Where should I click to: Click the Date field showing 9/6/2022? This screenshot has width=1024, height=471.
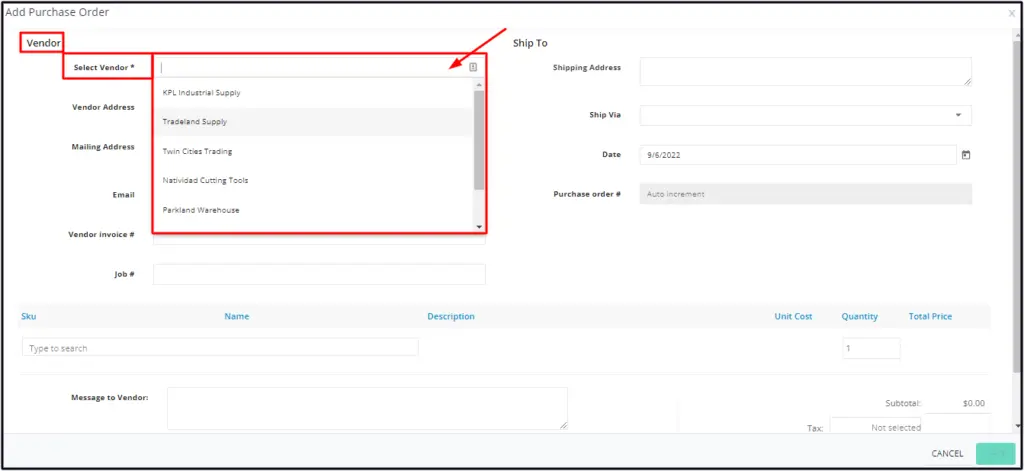(x=798, y=155)
